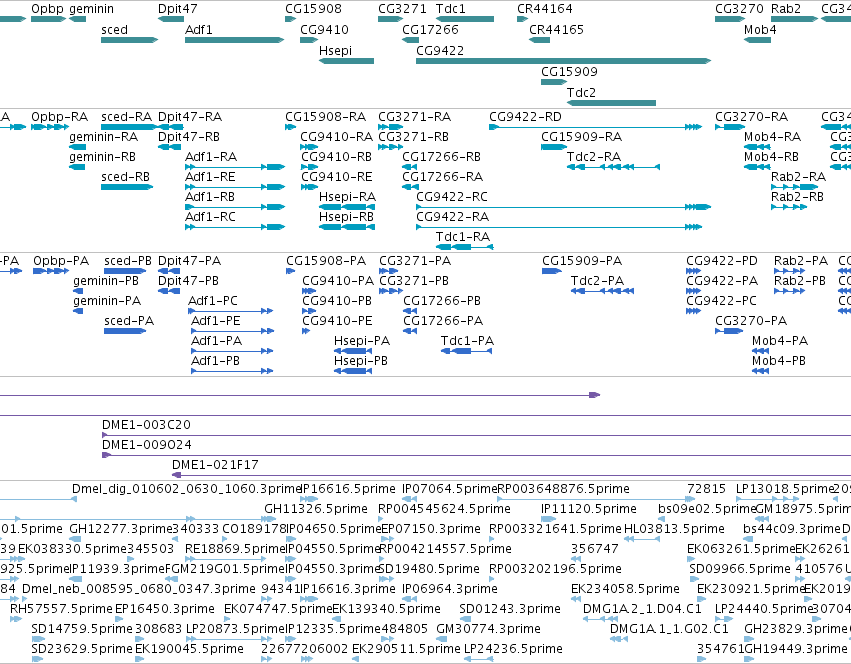851x664 pixels.
Task: Open the CR44165 gene label
Action: [x=556, y=29]
